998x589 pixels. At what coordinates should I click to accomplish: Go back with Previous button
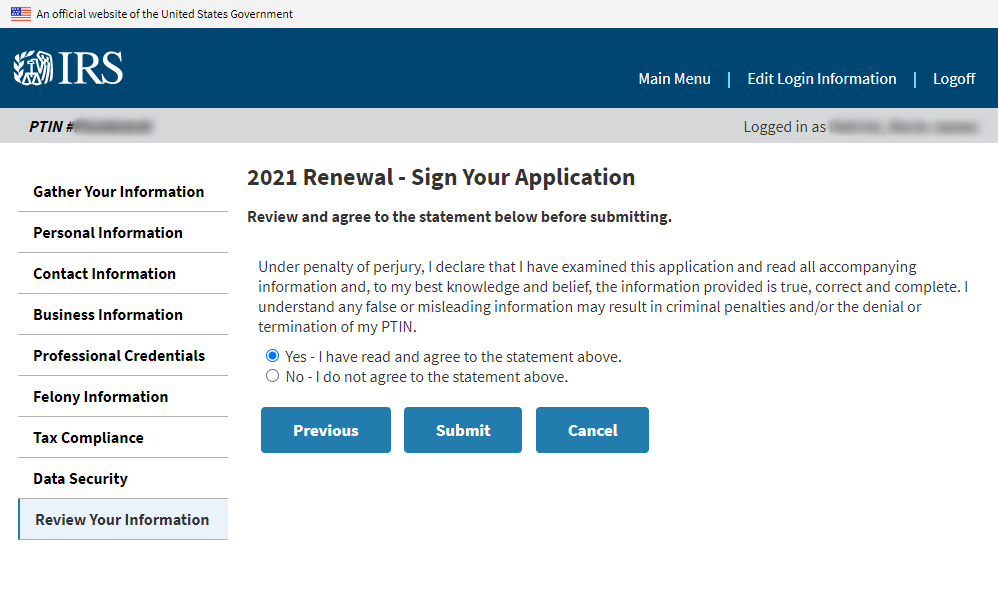[x=326, y=430]
